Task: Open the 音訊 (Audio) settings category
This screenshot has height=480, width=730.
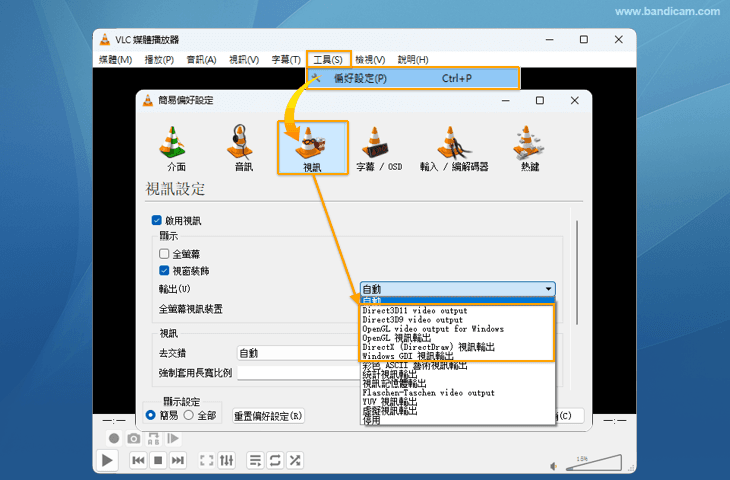Action: tap(242, 149)
